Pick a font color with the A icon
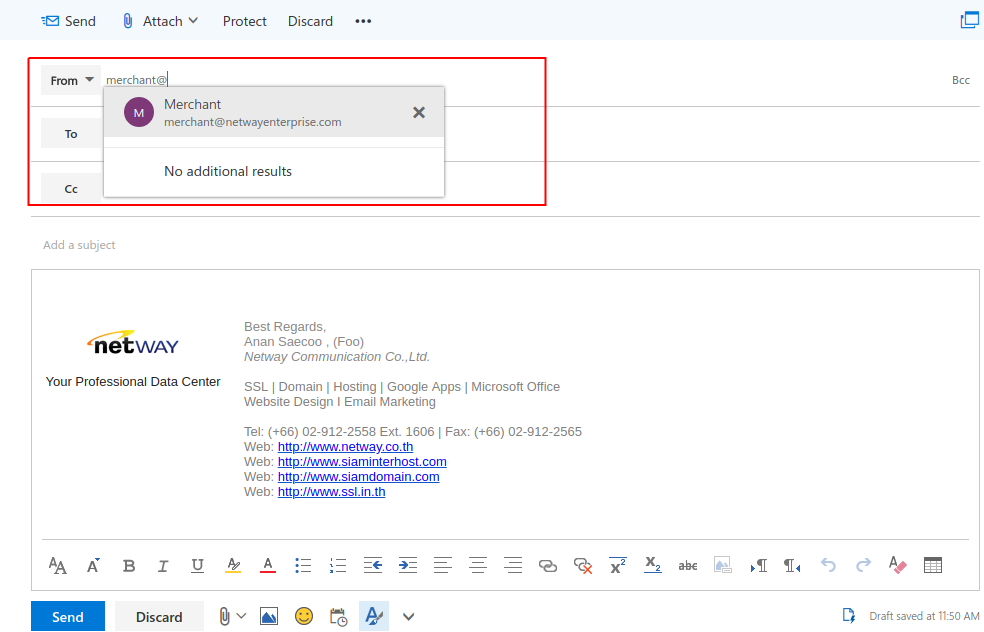This screenshot has height=632, width=984. [268, 565]
